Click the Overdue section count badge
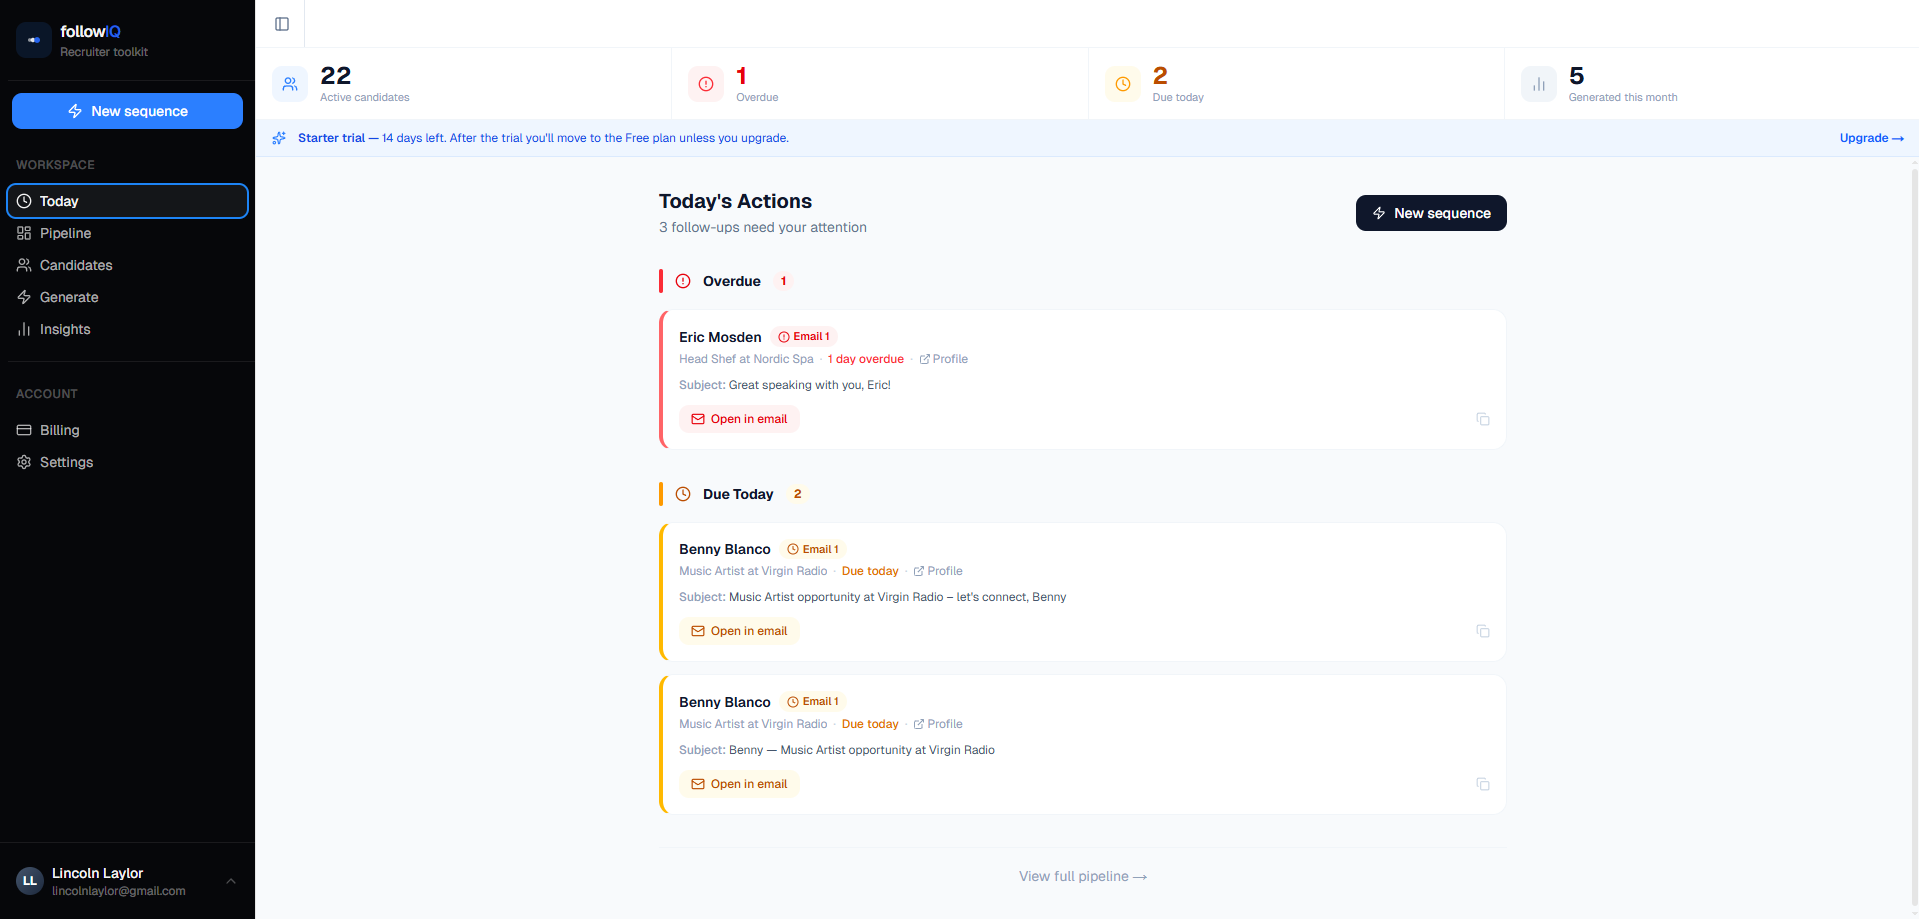Screen dimensions: 1919x919 pos(783,281)
